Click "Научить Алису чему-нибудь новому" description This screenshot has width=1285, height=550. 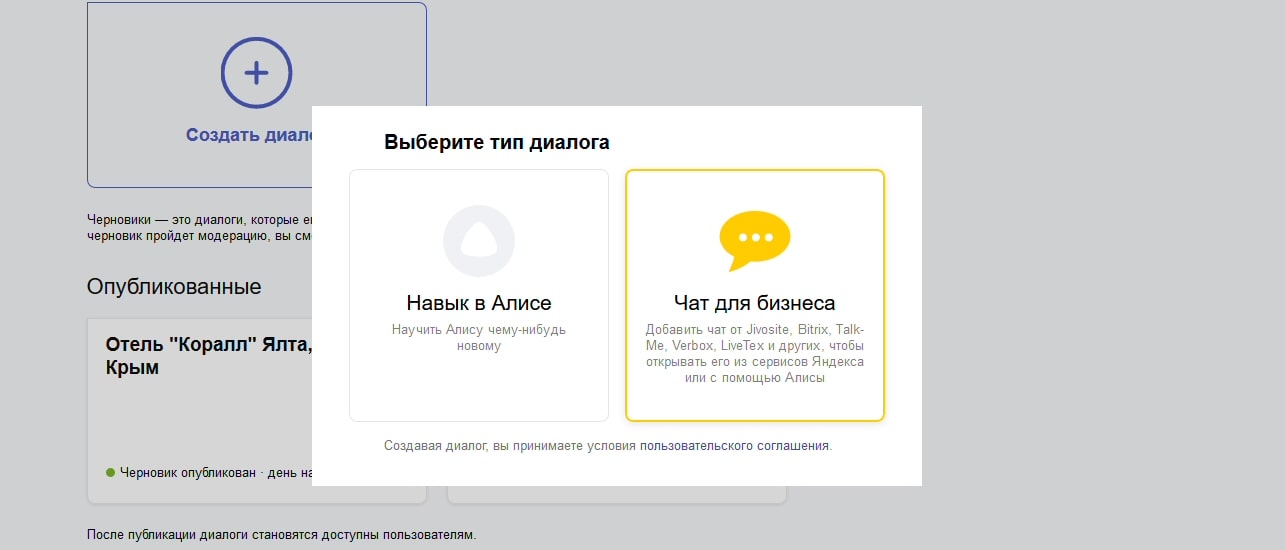click(x=479, y=338)
